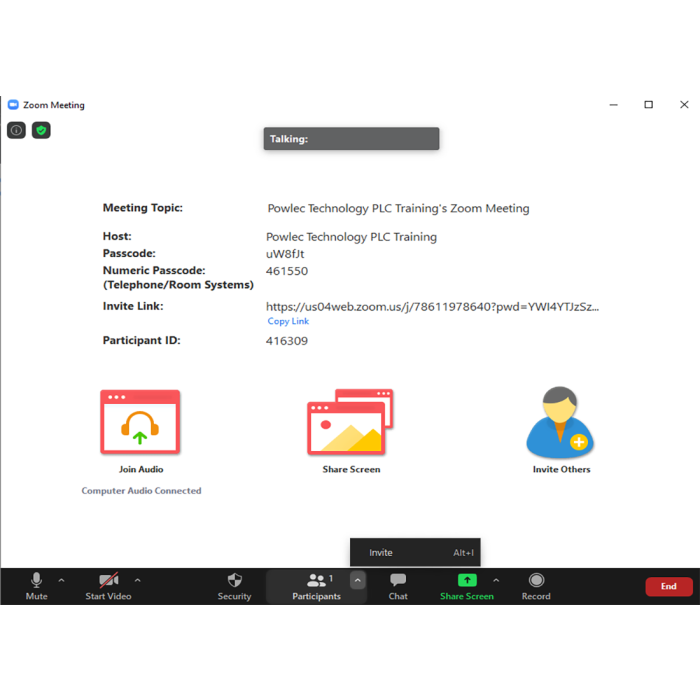The image size is (700, 700).
Task: Click the Invite Others person icon
Action: [560, 422]
